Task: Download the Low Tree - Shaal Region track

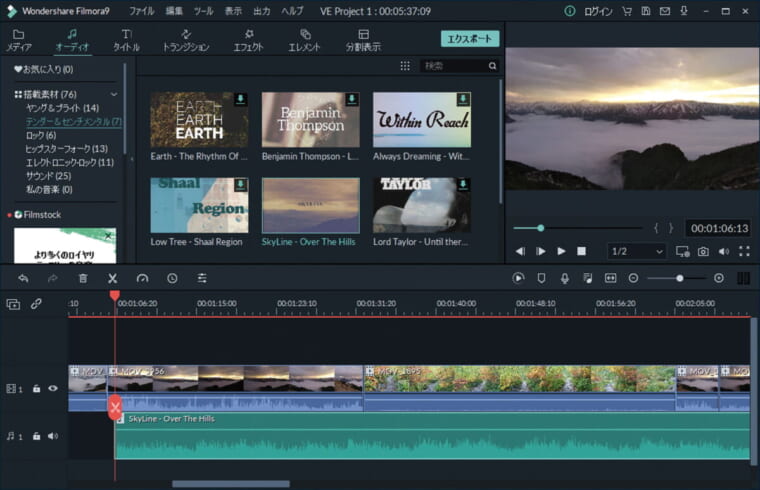Action: [x=240, y=185]
